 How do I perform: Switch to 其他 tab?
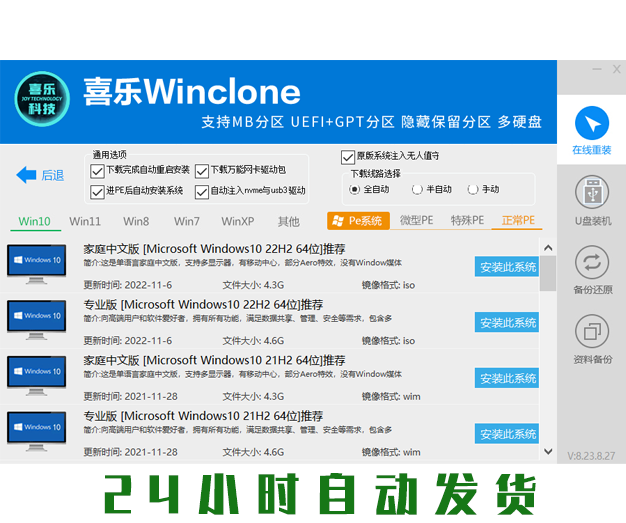click(x=289, y=221)
